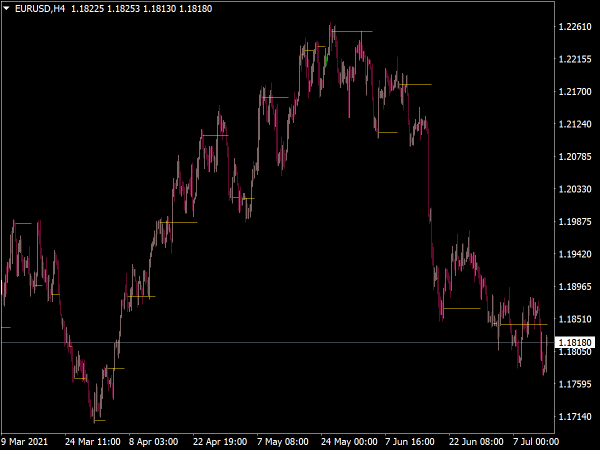Click the 1.21700 price scale label
600x450 pixels.
tap(575, 91)
